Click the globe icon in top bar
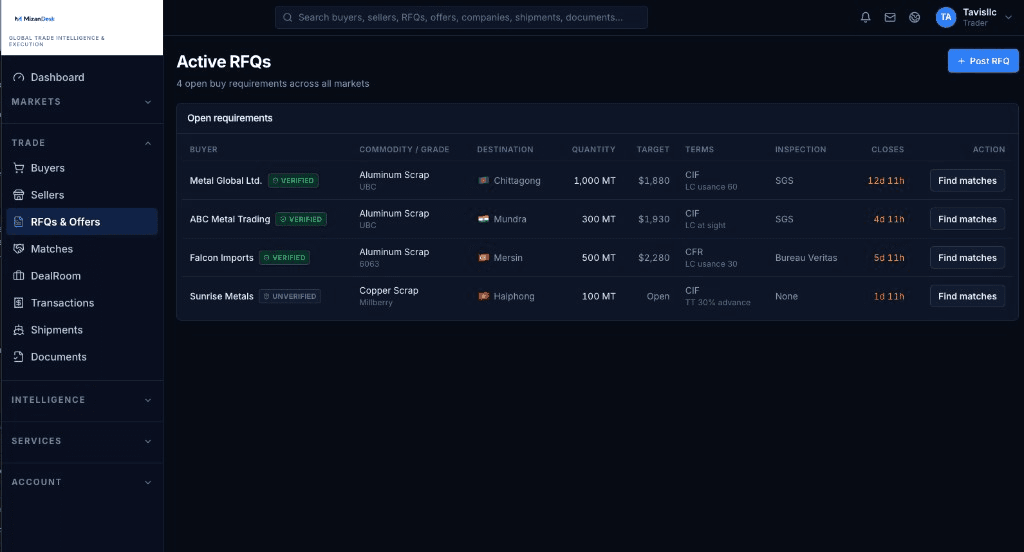 914,18
